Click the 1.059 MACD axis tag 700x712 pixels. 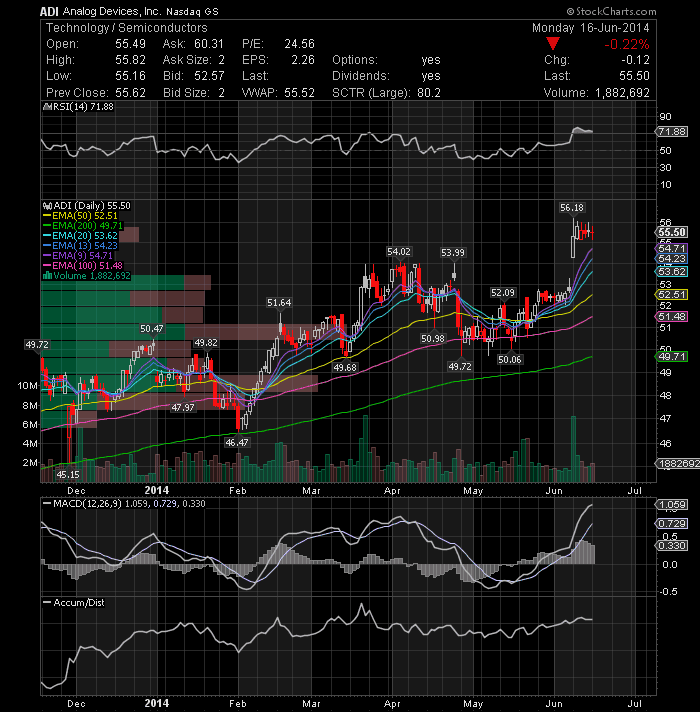click(x=672, y=505)
